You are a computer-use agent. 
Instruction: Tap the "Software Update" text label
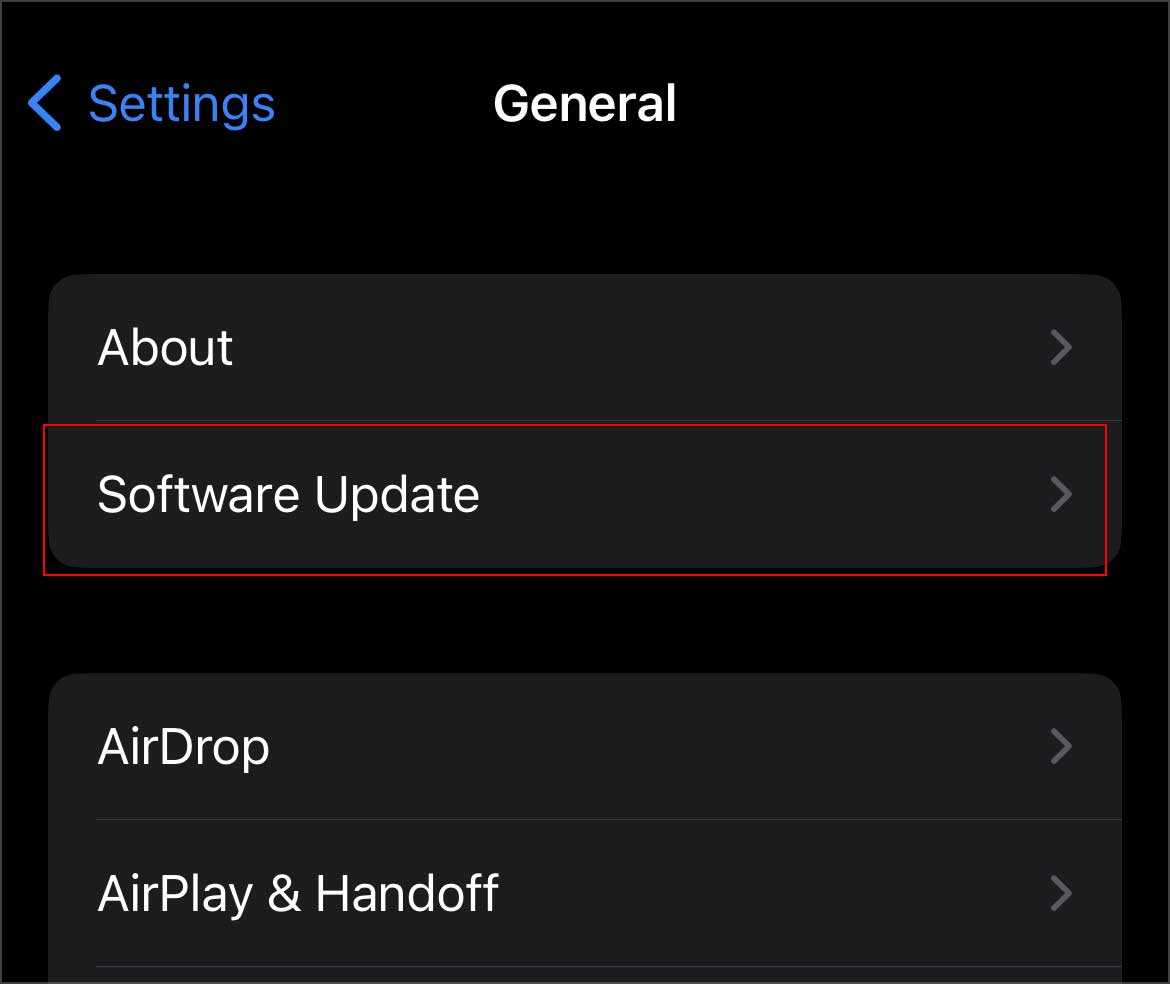(289, 495)
